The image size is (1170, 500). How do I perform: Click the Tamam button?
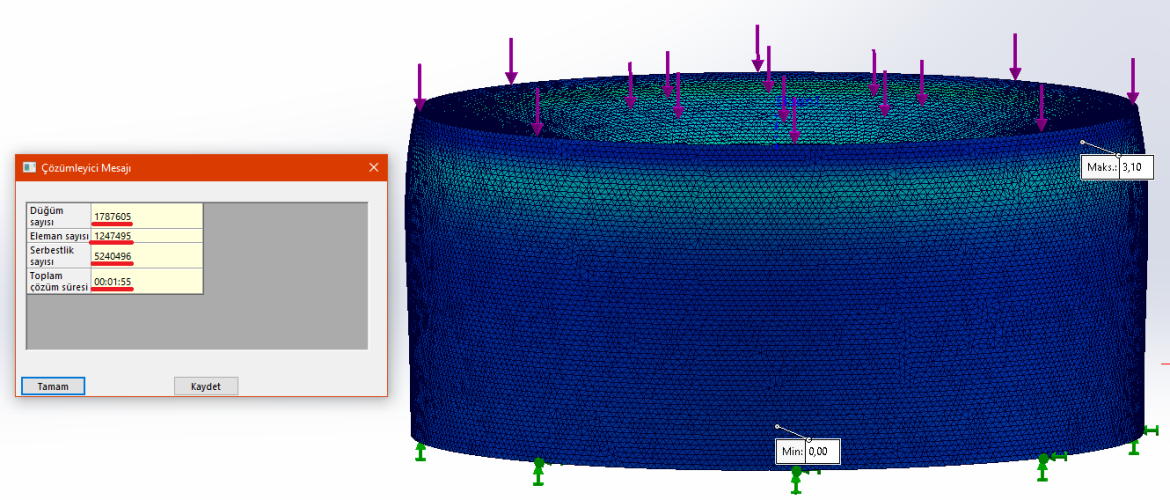click(x=53, y=386)
